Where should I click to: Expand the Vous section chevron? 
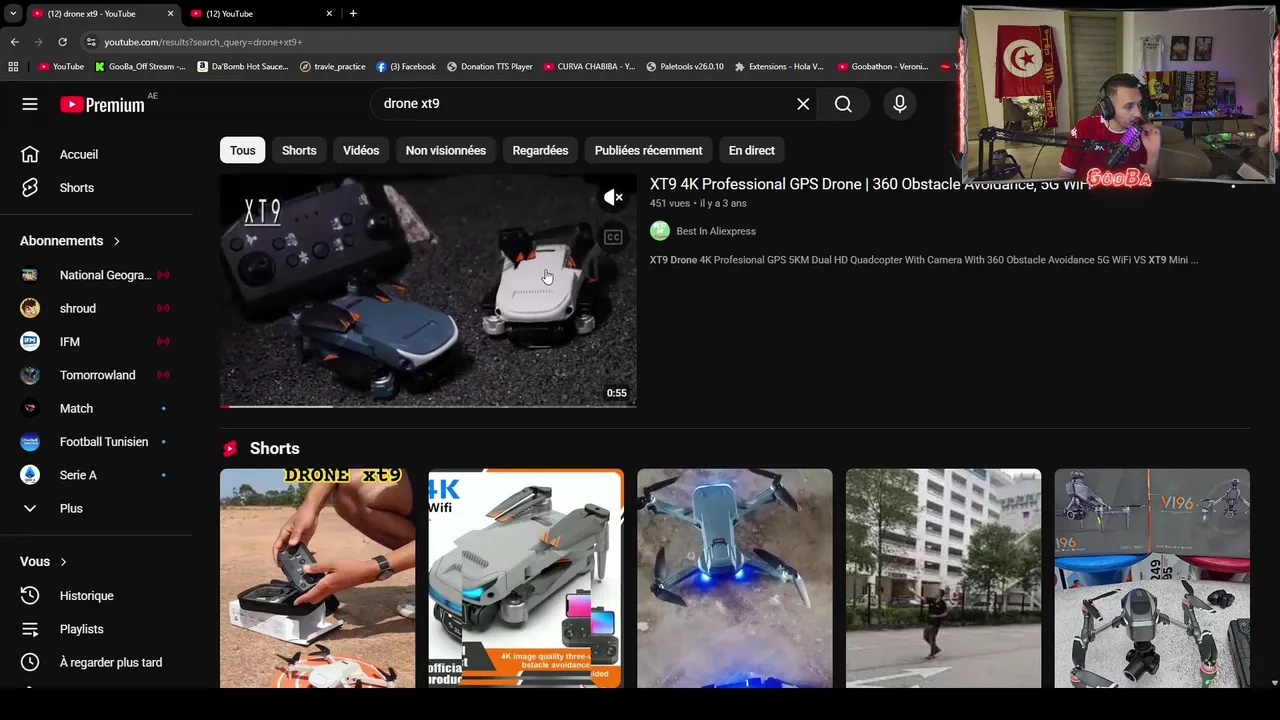(x=63, y=562)
